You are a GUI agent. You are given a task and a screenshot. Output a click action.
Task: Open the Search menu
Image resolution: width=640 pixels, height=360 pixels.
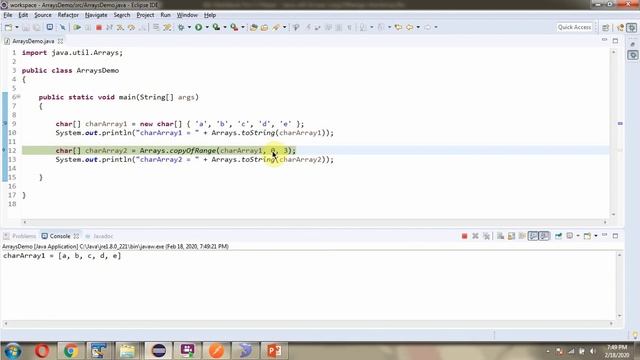(122, 15)
